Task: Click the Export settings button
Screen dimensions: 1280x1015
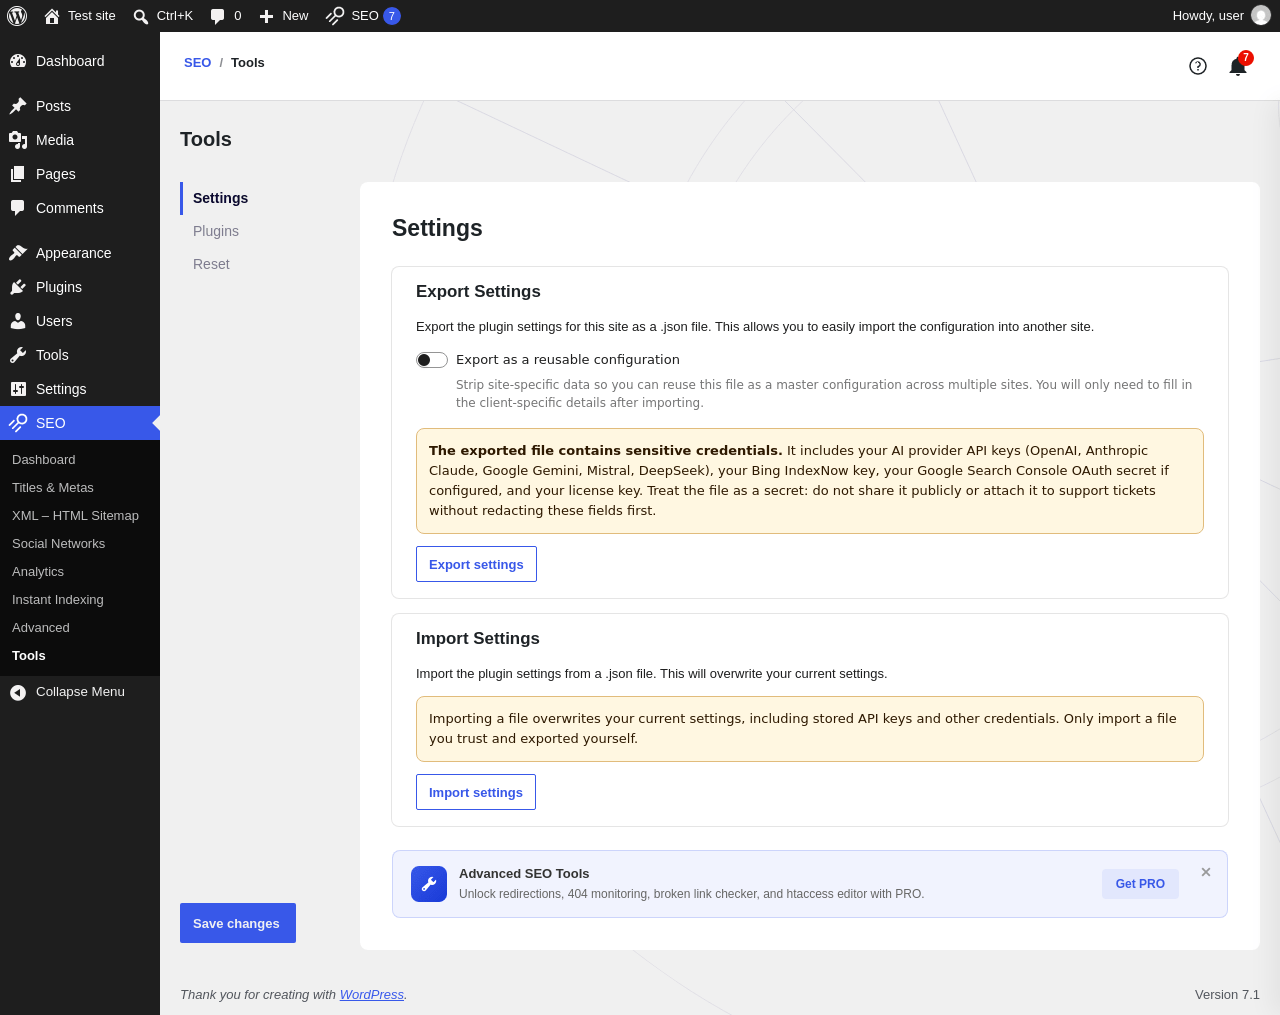Action: click(476, 564)
